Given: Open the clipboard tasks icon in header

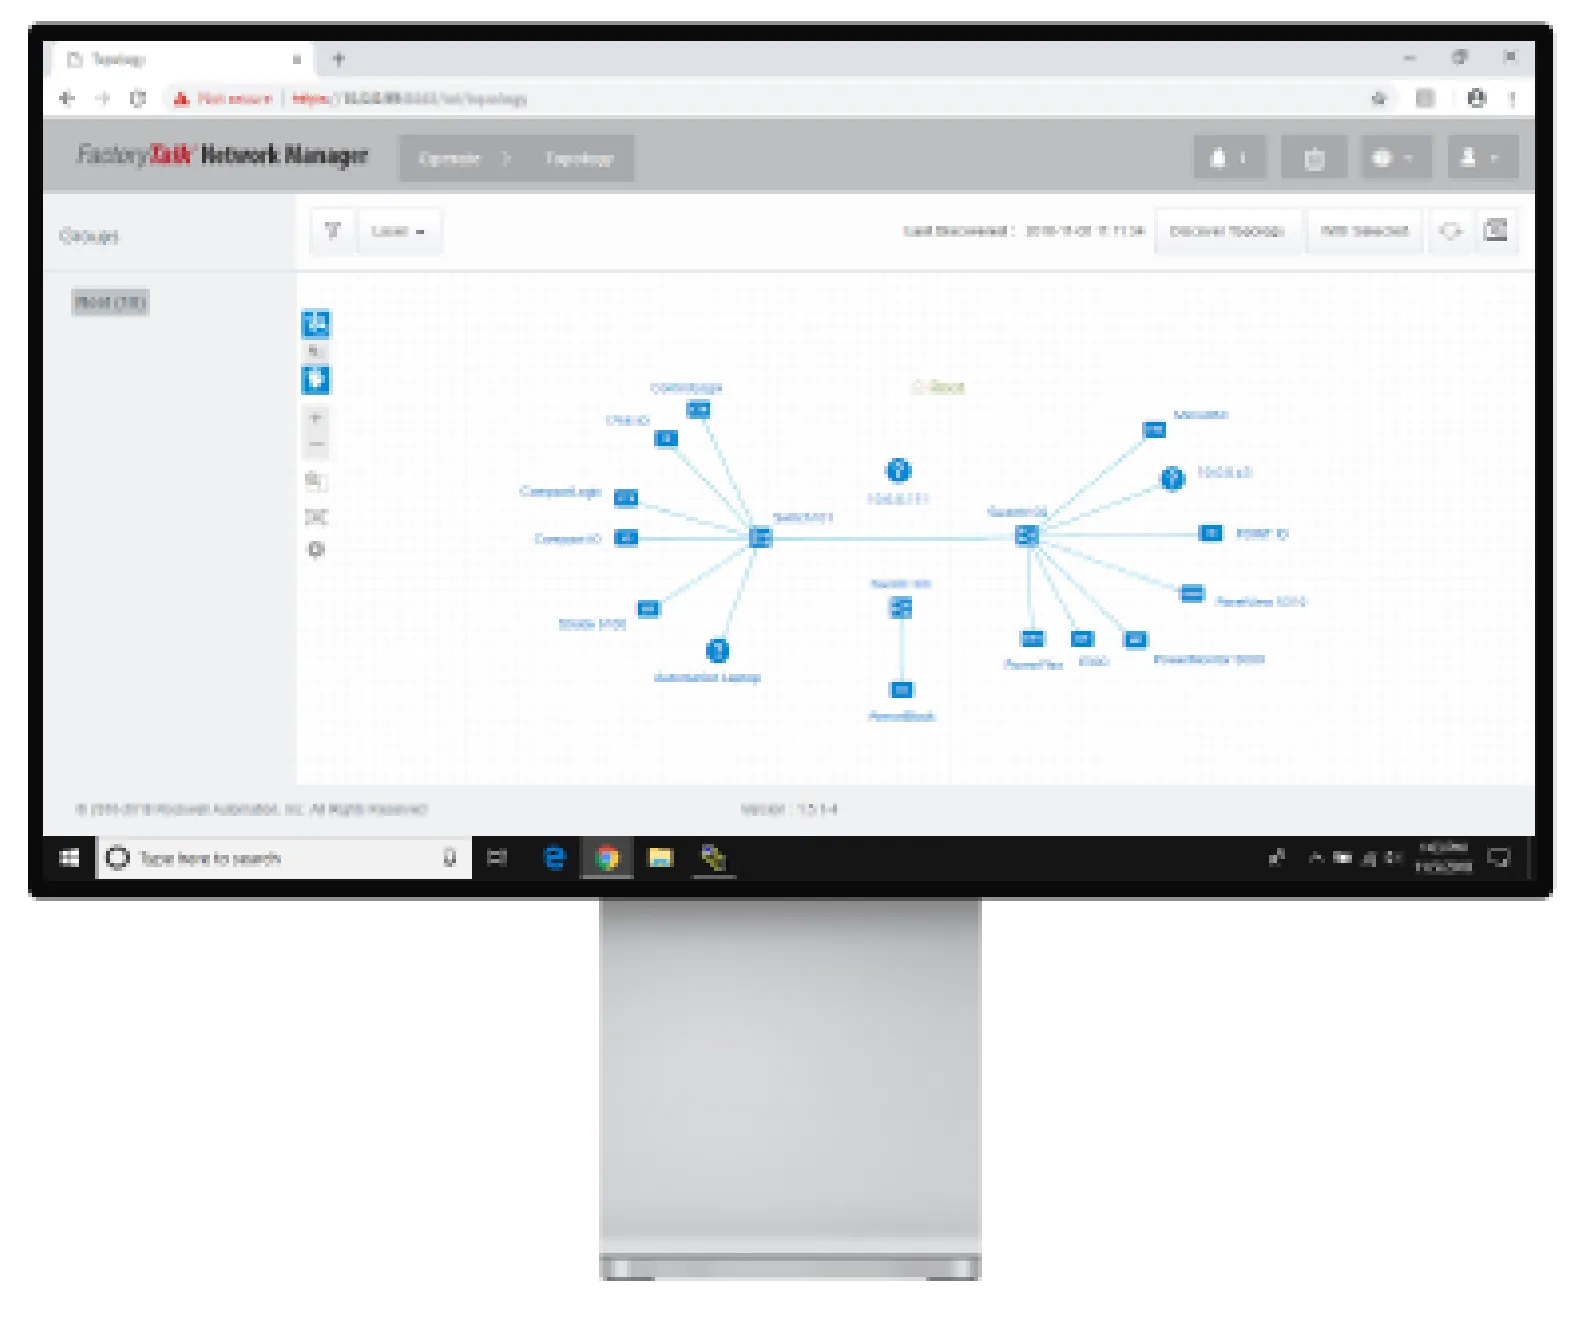Looking at the screenshot, I should tap(1314, 158).
